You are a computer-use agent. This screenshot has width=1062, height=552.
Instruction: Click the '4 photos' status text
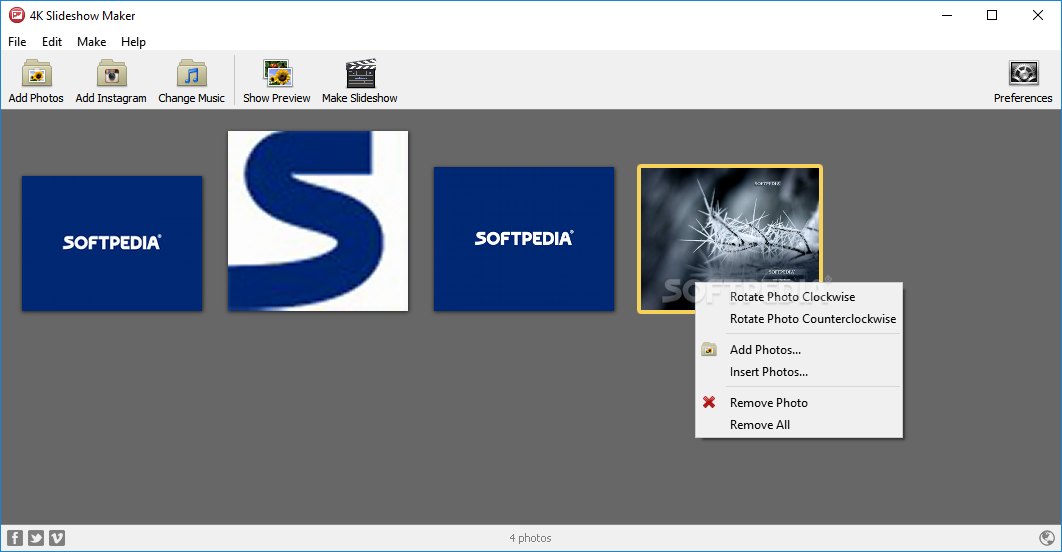[530, 538]
